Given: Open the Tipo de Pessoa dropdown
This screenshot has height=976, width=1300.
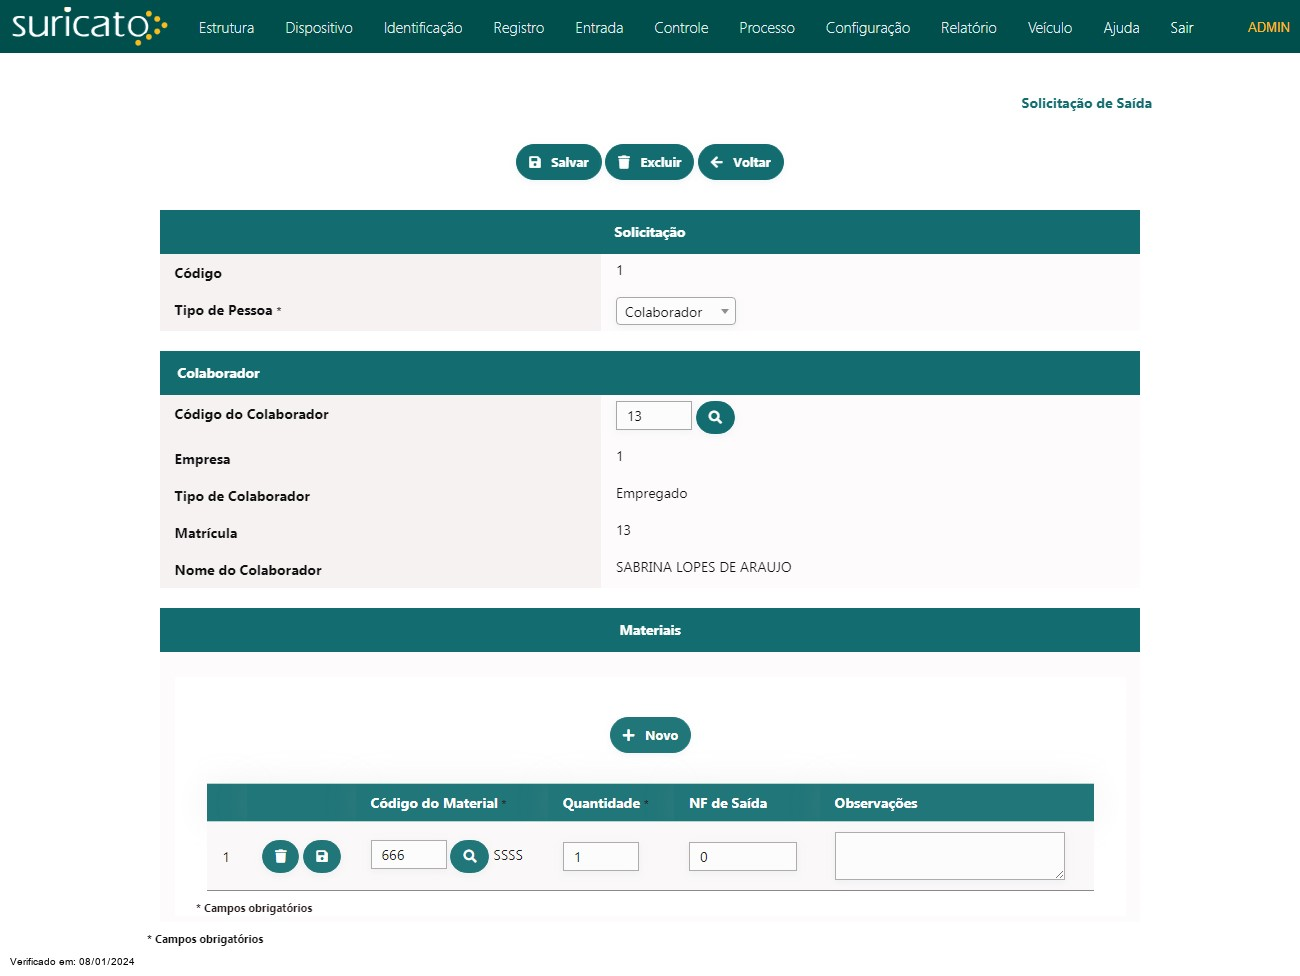Looking at the screenshot, I should 675,312.
